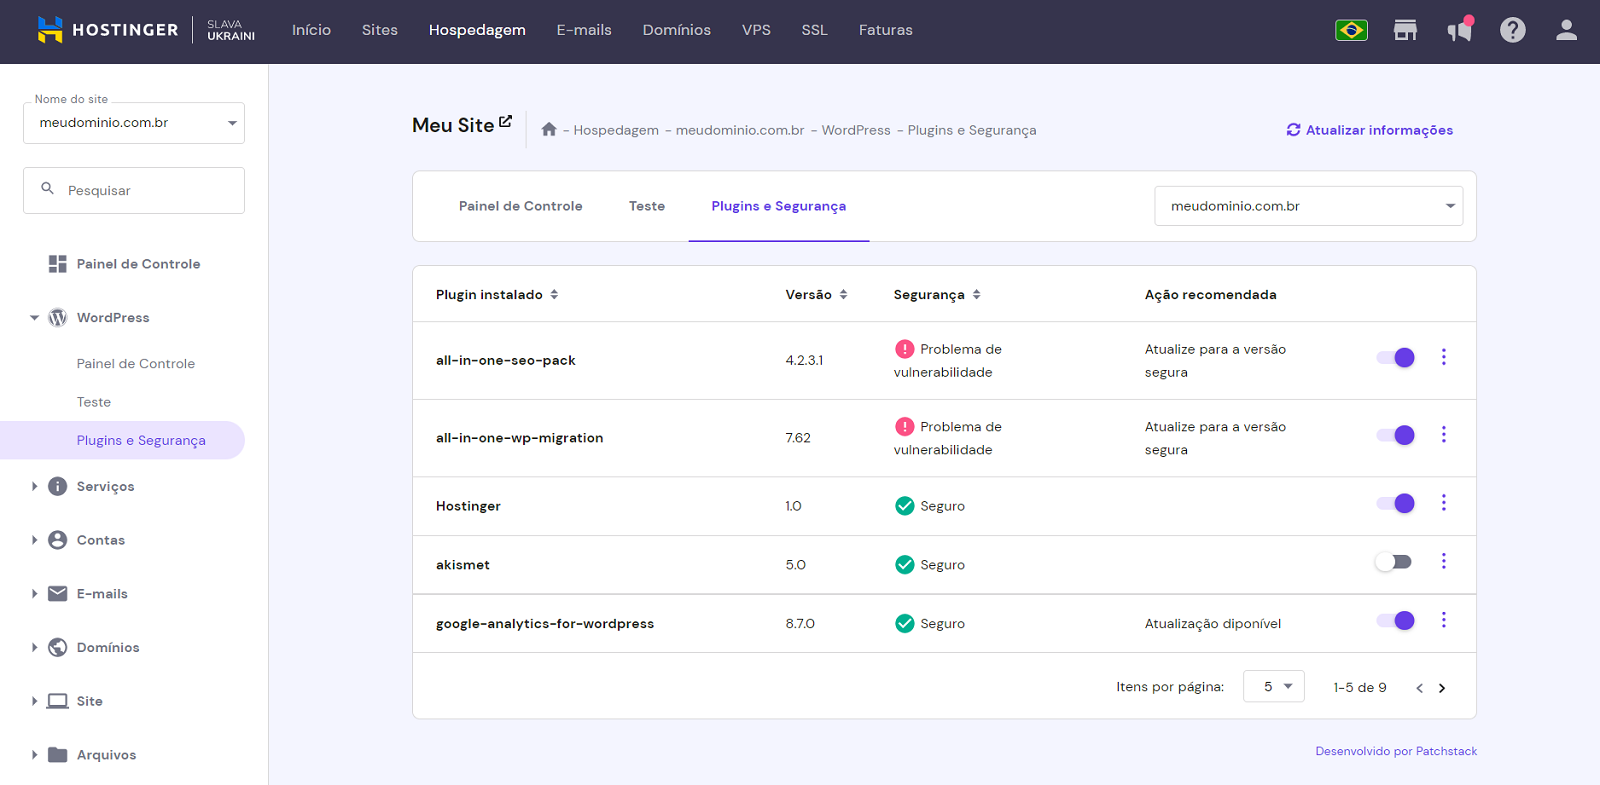1600x785 pixels.
Task: Open more options for google-analytics-for-wordpress
Action: (x=1443, y=620)
